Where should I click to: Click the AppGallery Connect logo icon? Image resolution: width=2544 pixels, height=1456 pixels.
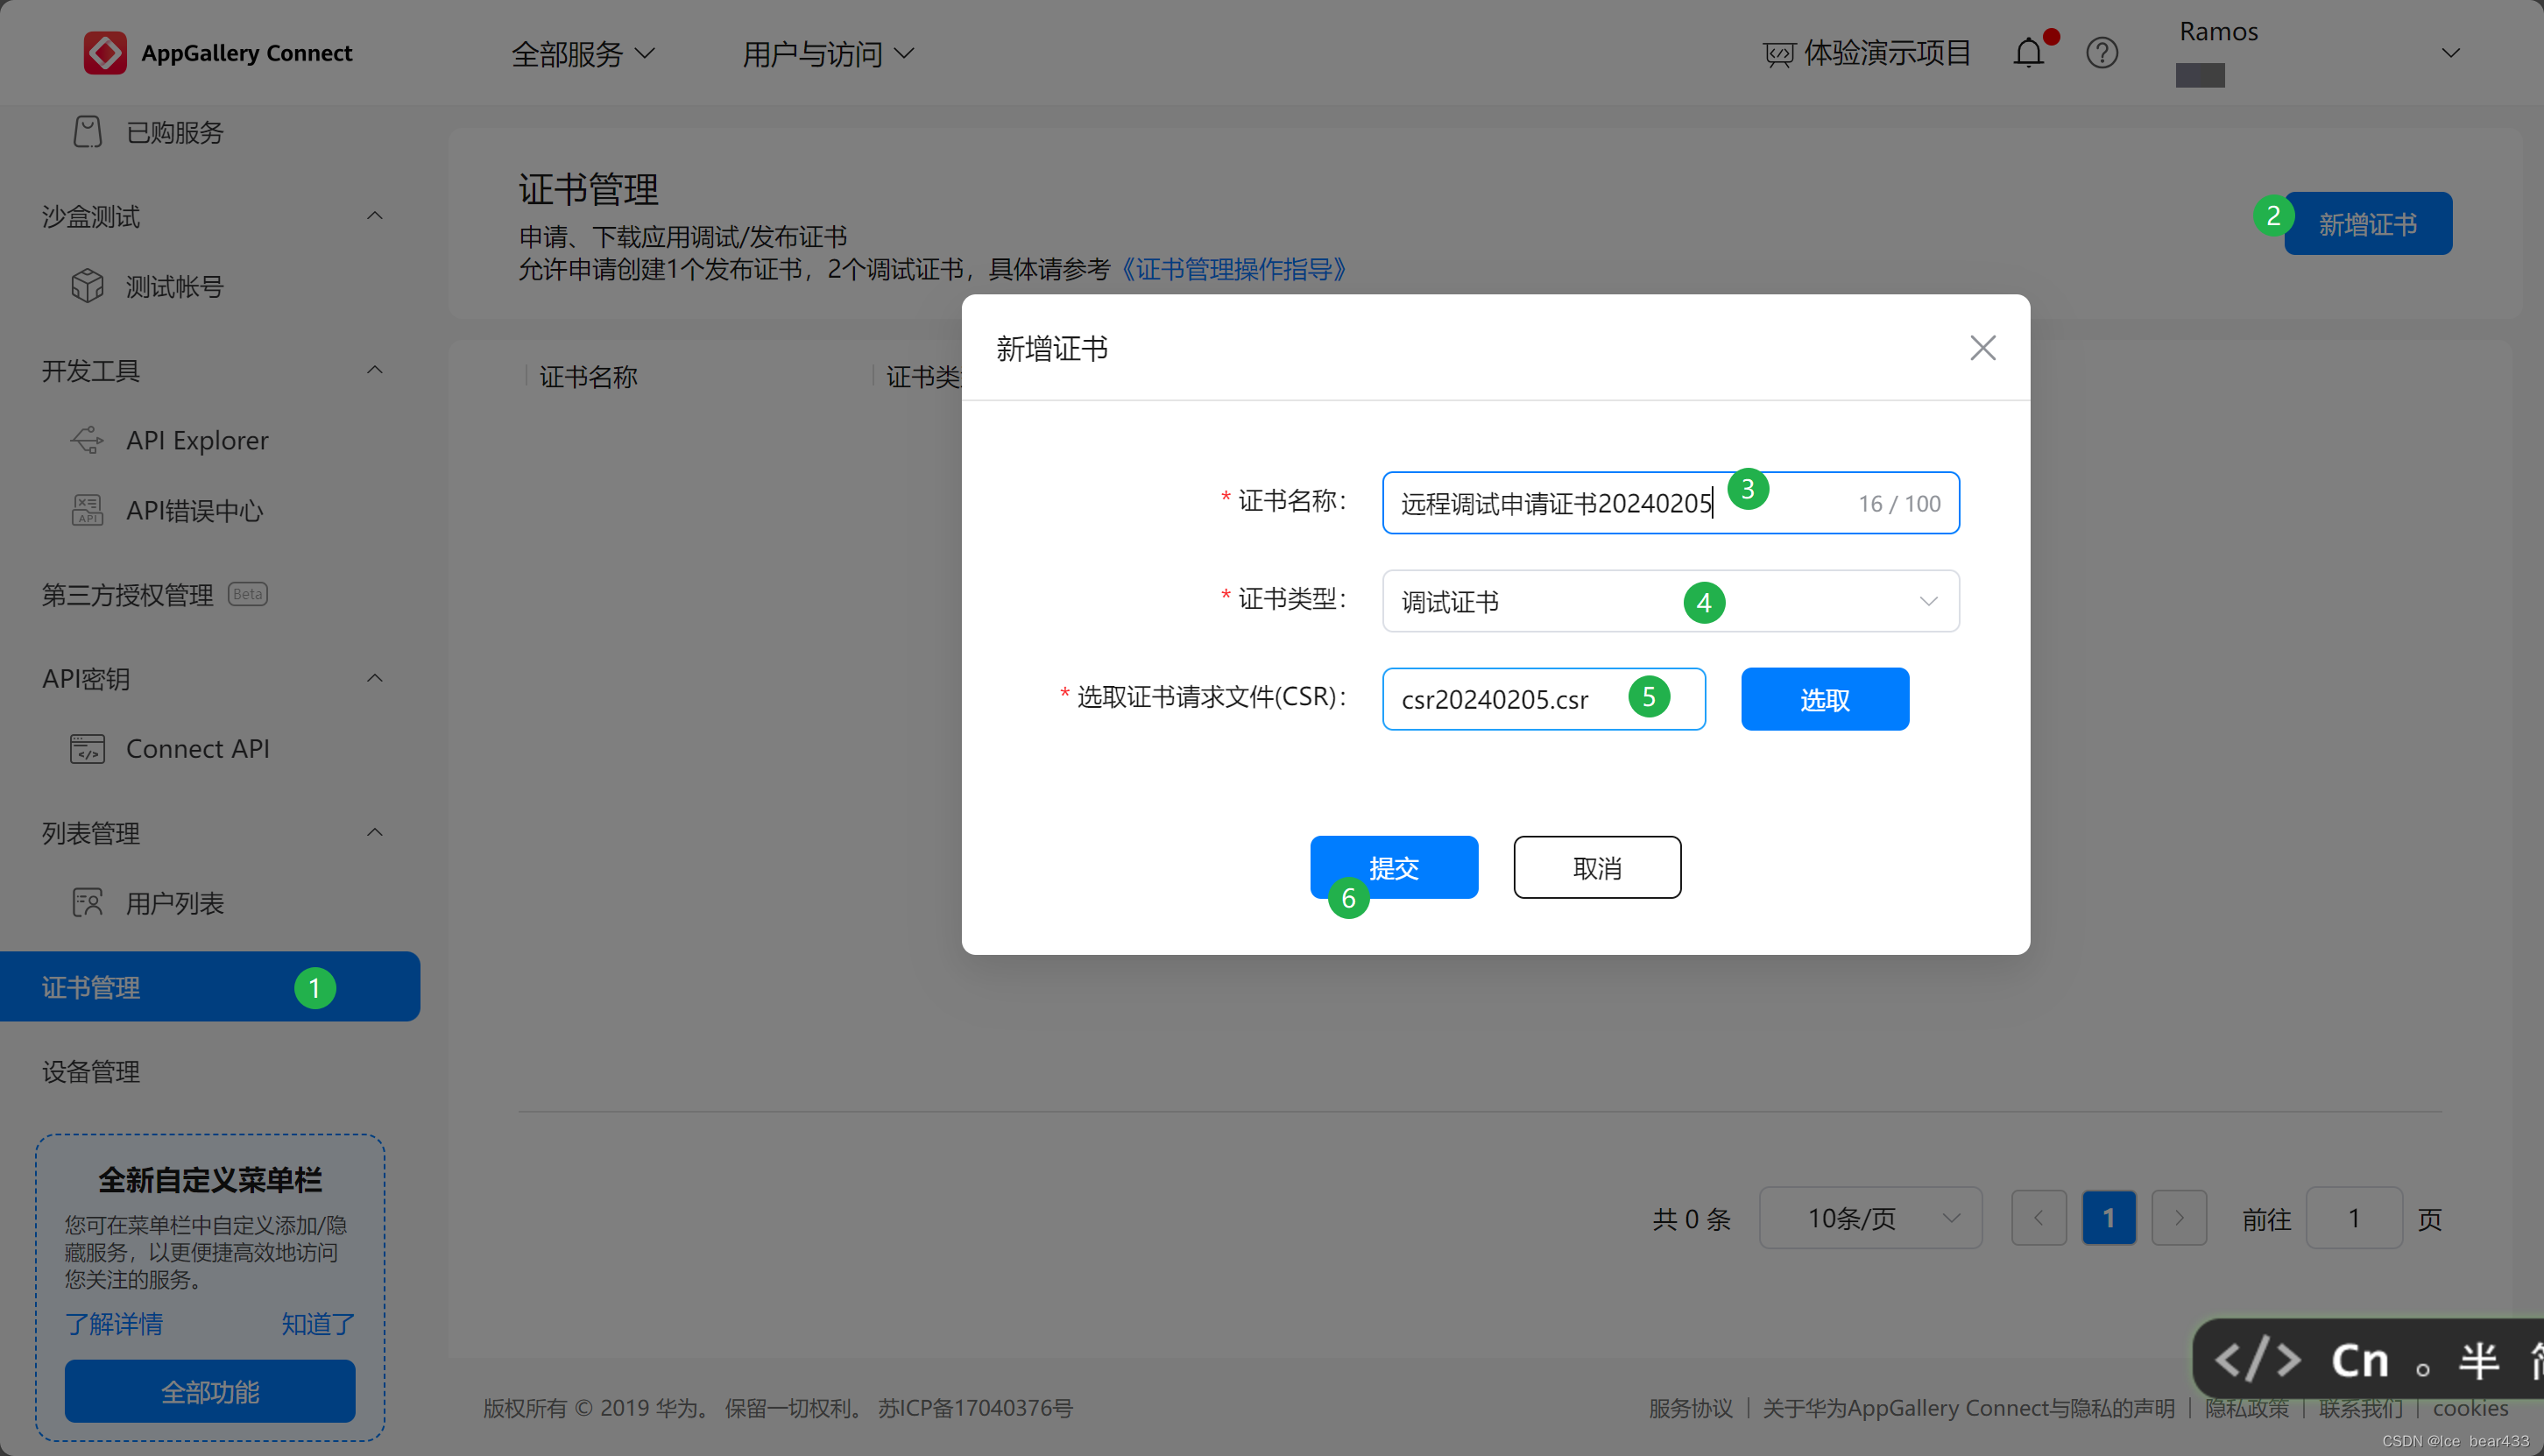coord(104,52)
